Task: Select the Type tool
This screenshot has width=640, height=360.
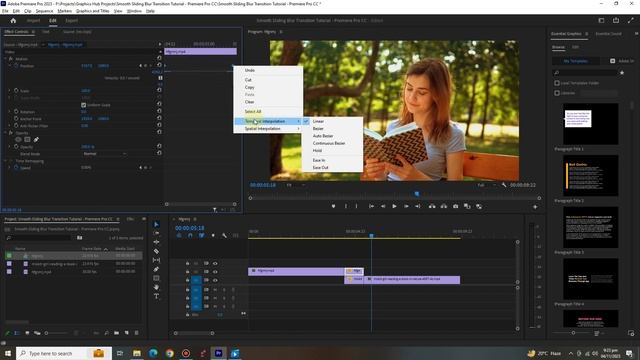Action: (156, 296)
